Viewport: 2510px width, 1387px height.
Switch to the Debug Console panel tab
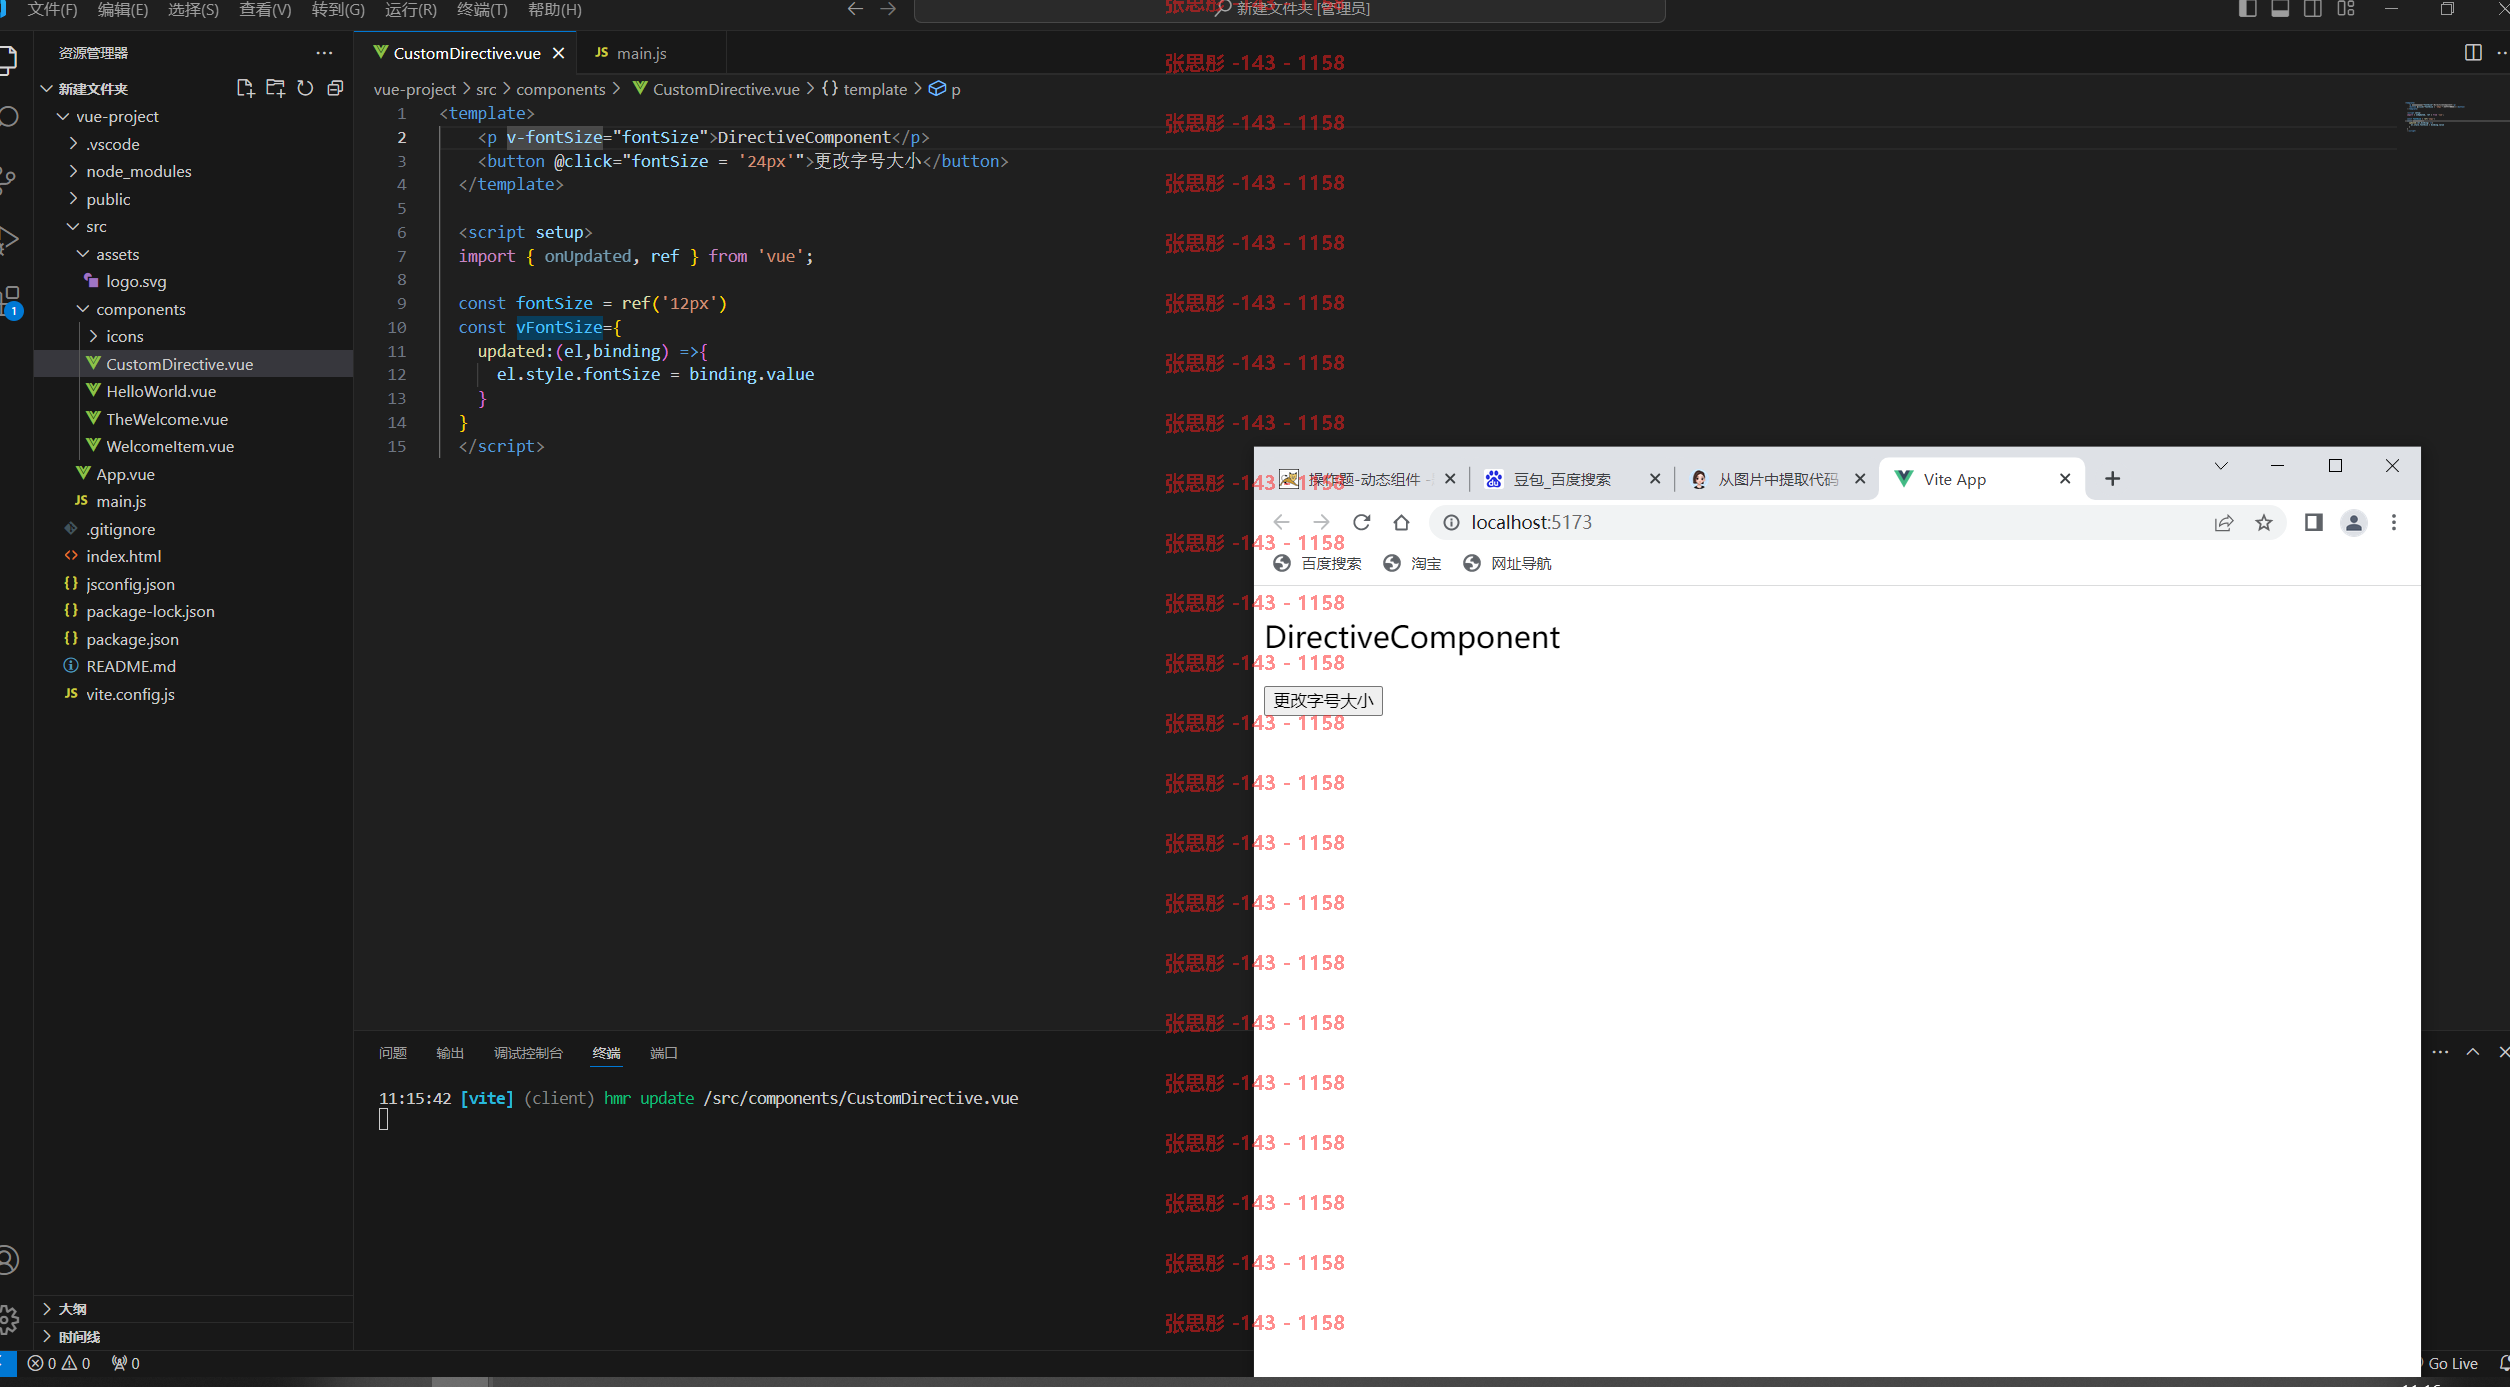528,1053
